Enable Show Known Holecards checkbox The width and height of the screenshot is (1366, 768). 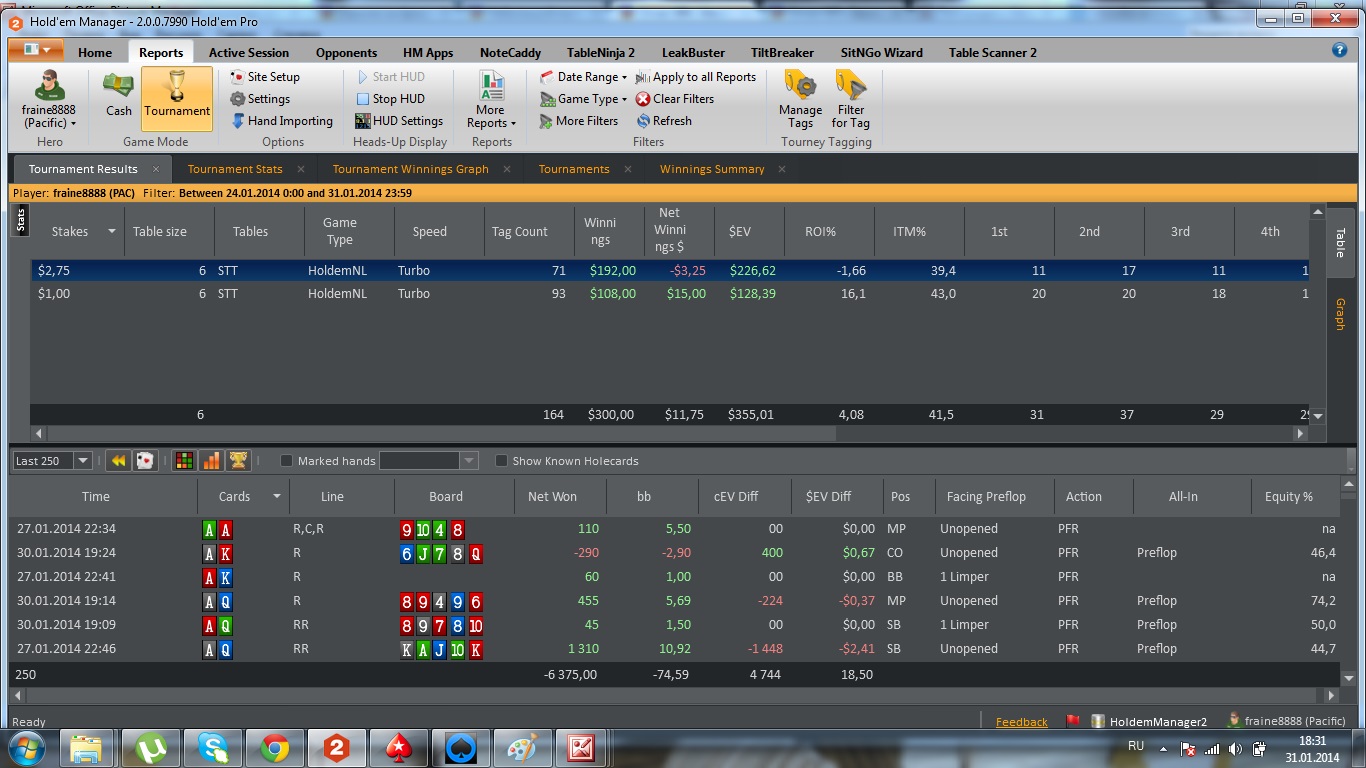point(501,461)
